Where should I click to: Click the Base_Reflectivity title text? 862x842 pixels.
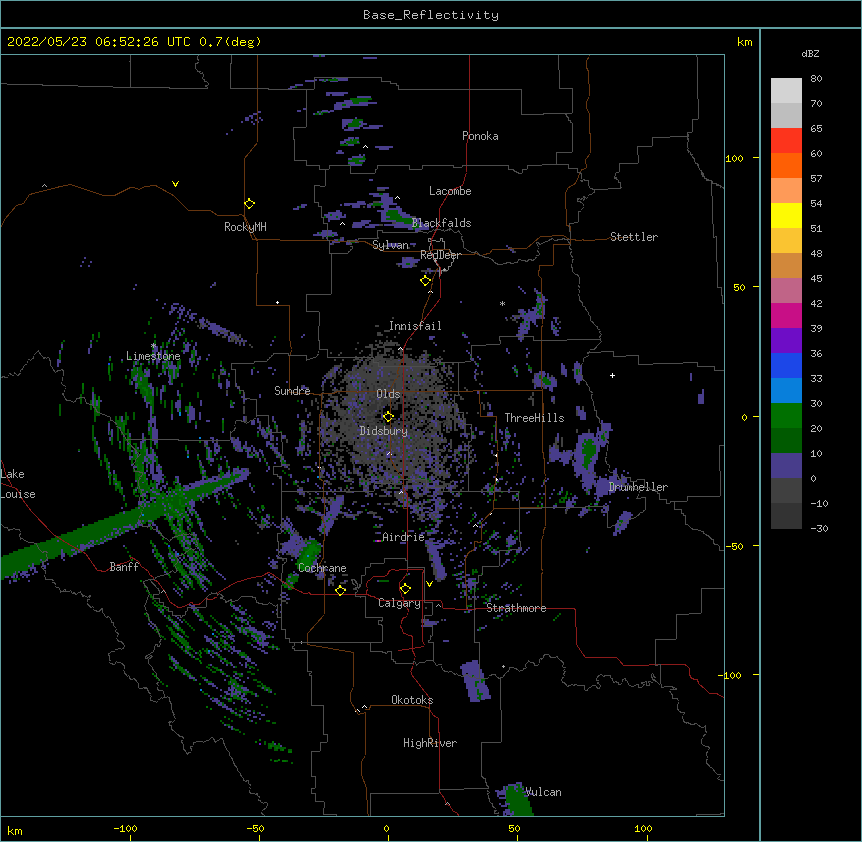click(430, 15)
